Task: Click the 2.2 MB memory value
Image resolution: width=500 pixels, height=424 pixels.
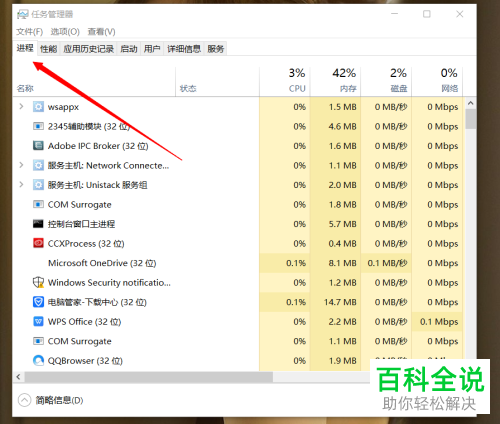Action: click(x=342, y=322)
